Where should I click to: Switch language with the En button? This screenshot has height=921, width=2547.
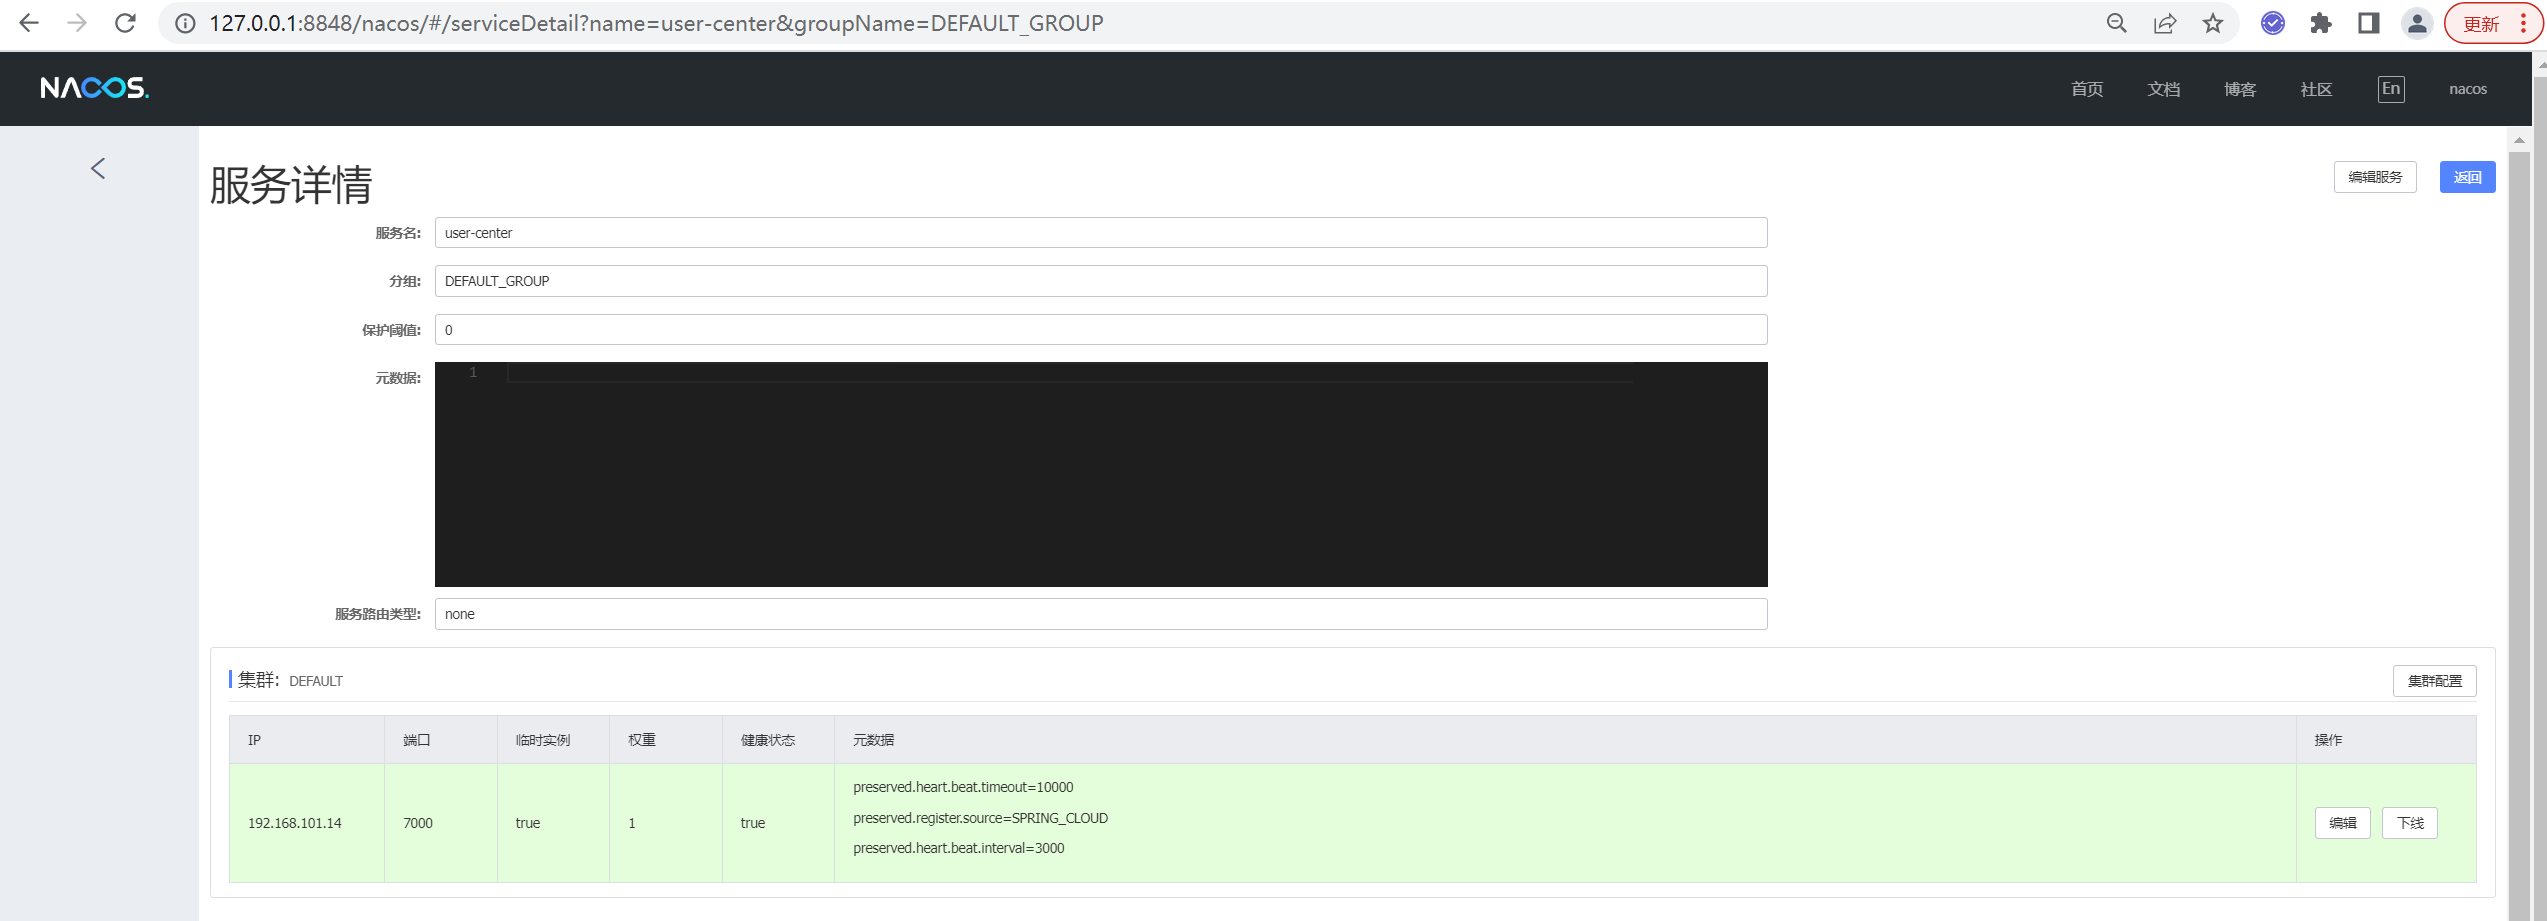2391,89
